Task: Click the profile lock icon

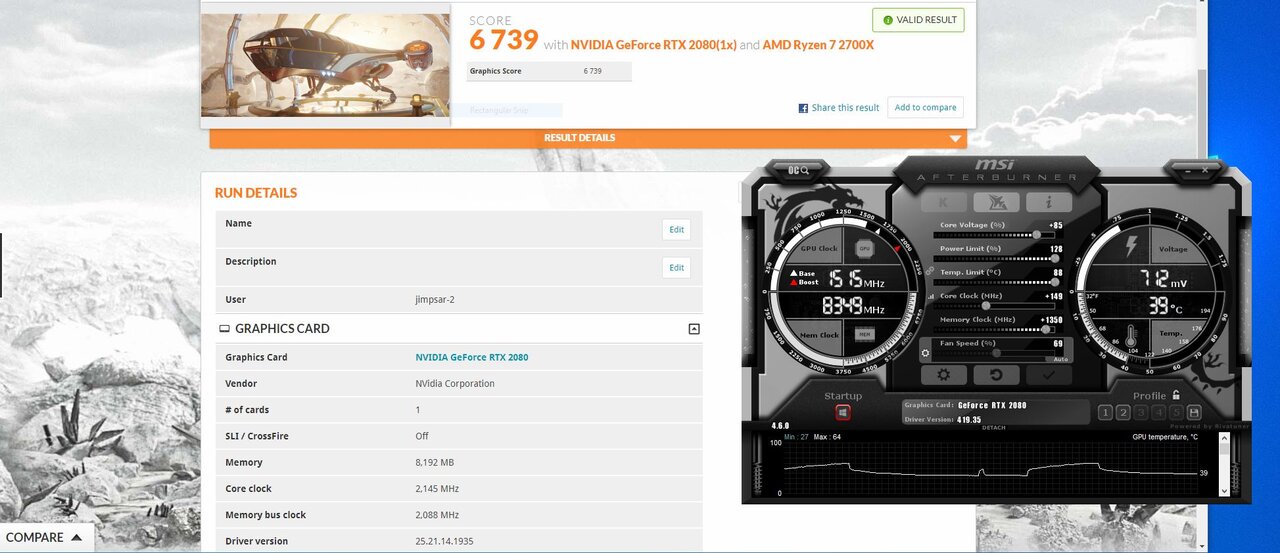Action: click(x=1176, y=395)
